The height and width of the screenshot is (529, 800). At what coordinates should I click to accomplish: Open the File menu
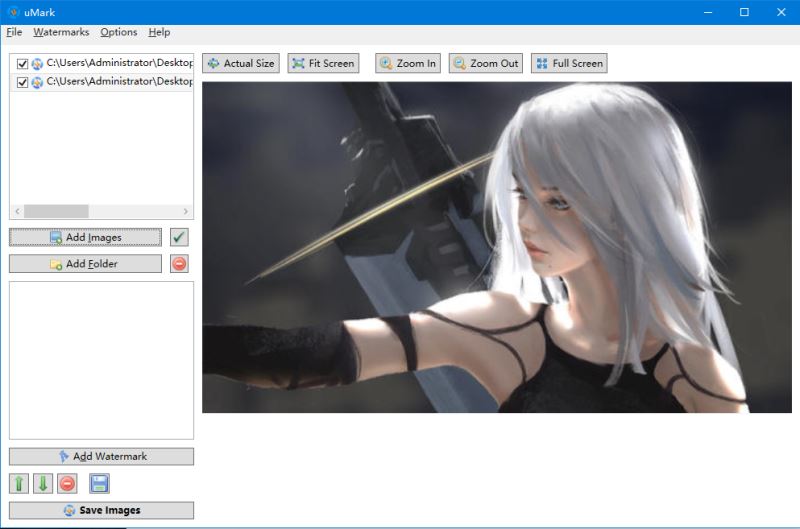click(14, 32)
